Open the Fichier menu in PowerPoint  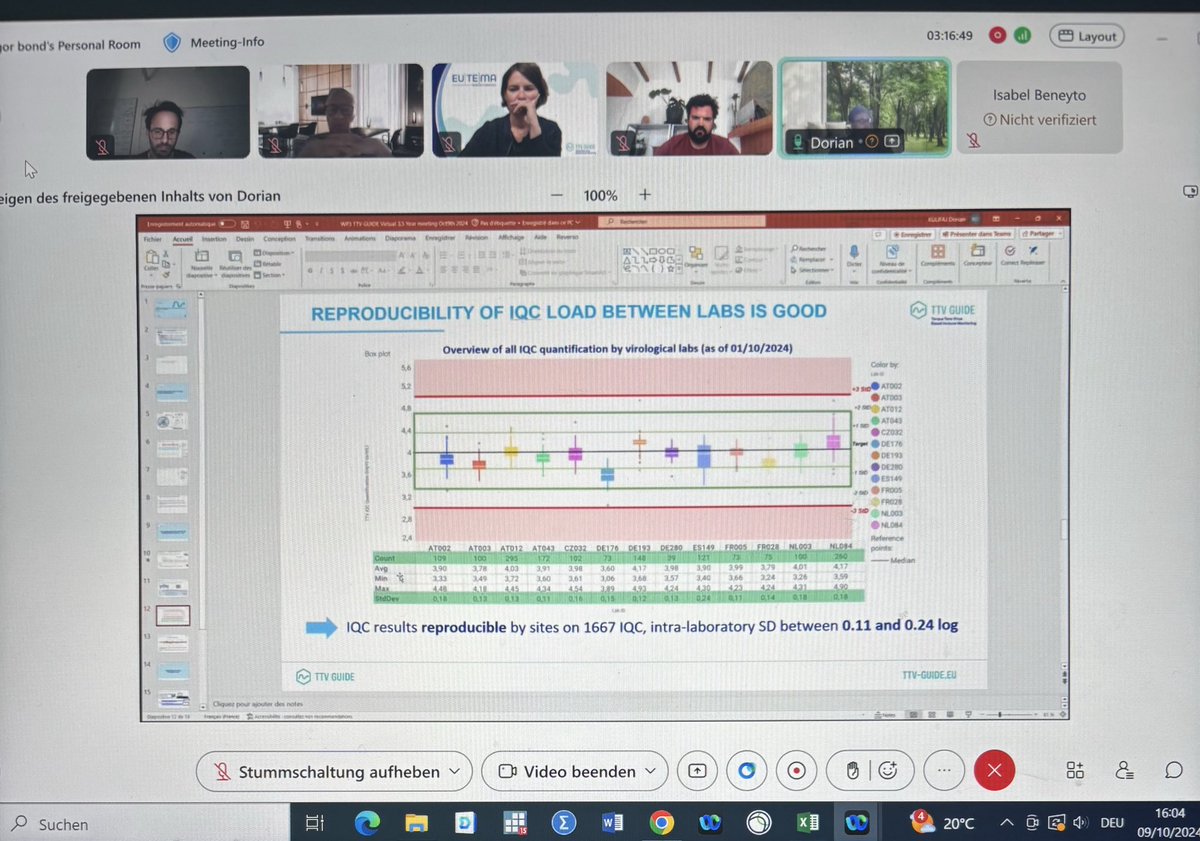tap(153, 238)
